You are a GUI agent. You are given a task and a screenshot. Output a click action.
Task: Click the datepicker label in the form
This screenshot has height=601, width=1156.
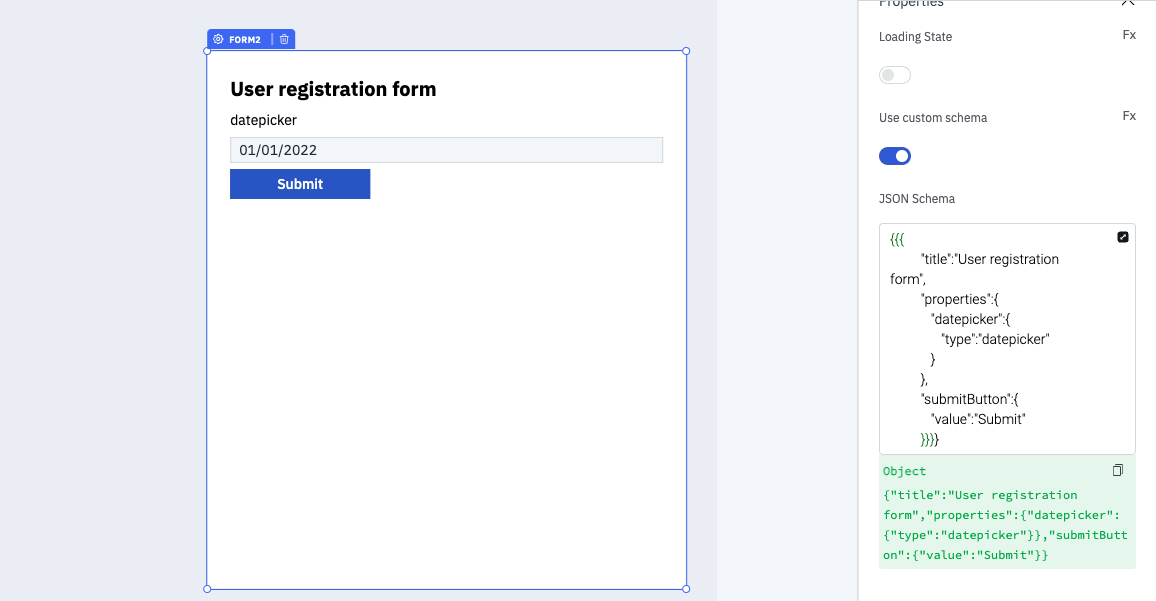coord(263,120)
